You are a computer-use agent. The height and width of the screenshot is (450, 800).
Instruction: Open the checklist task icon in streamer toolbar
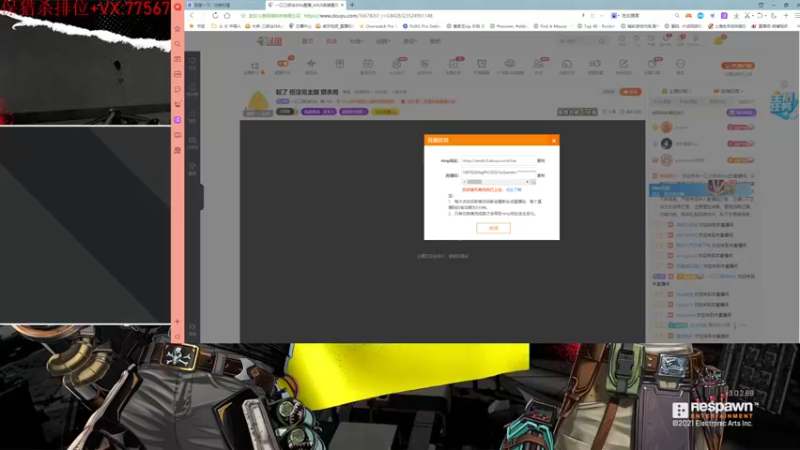point(453,64)
